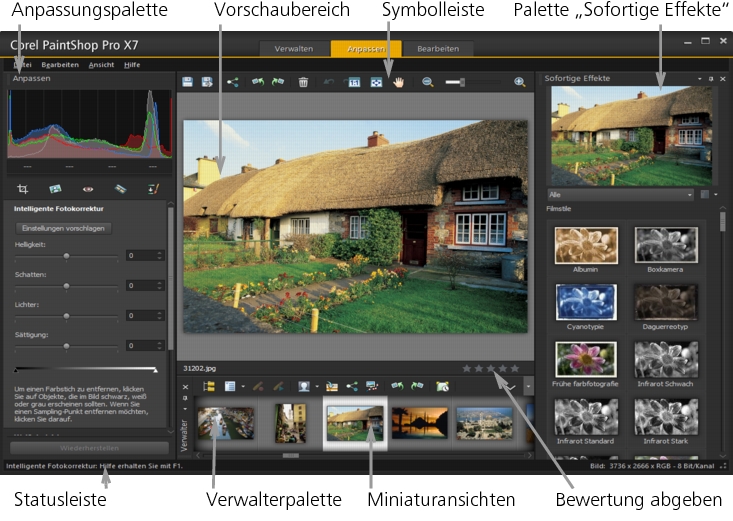Activate the Red Eye removal tool
Screen dimensions: 733x521
click(88, 188)
